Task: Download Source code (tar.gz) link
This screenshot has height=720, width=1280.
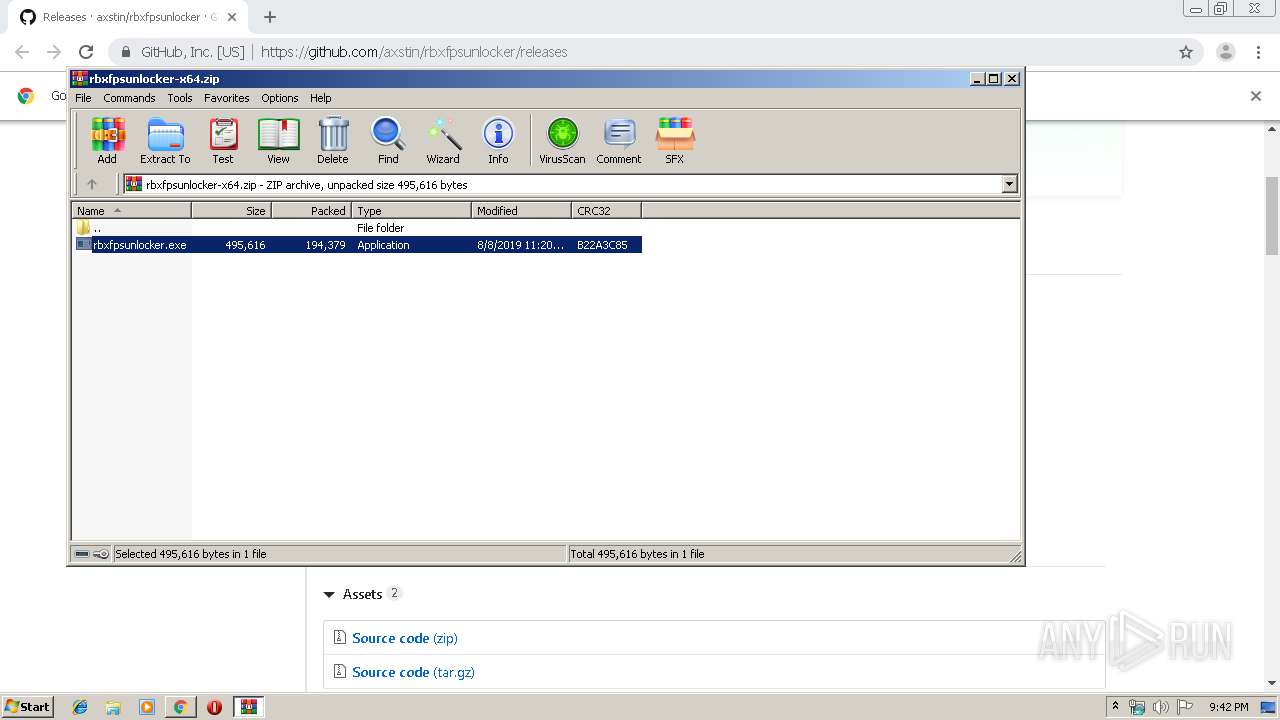Action: tap(413, 672)
